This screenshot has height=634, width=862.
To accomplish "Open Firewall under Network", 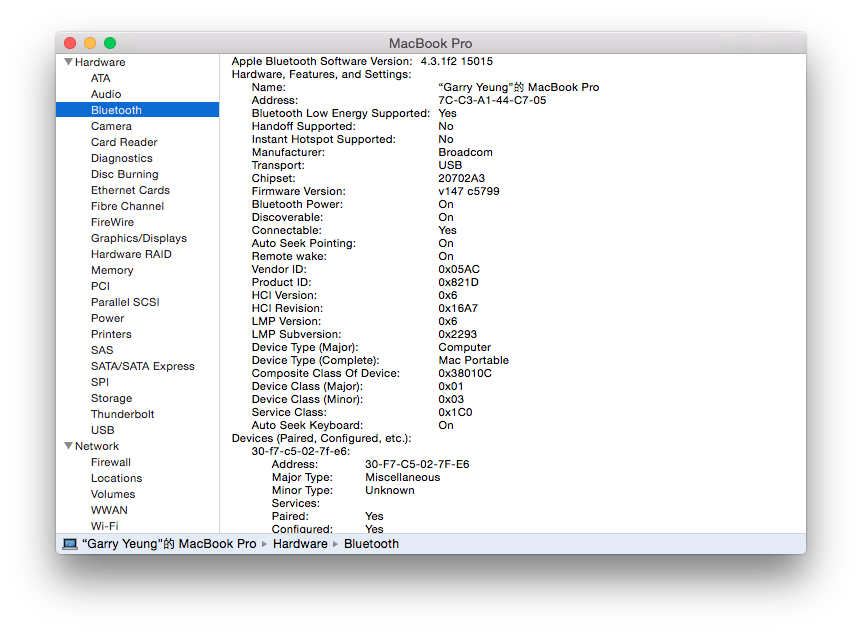I will (x=110, y=461).
